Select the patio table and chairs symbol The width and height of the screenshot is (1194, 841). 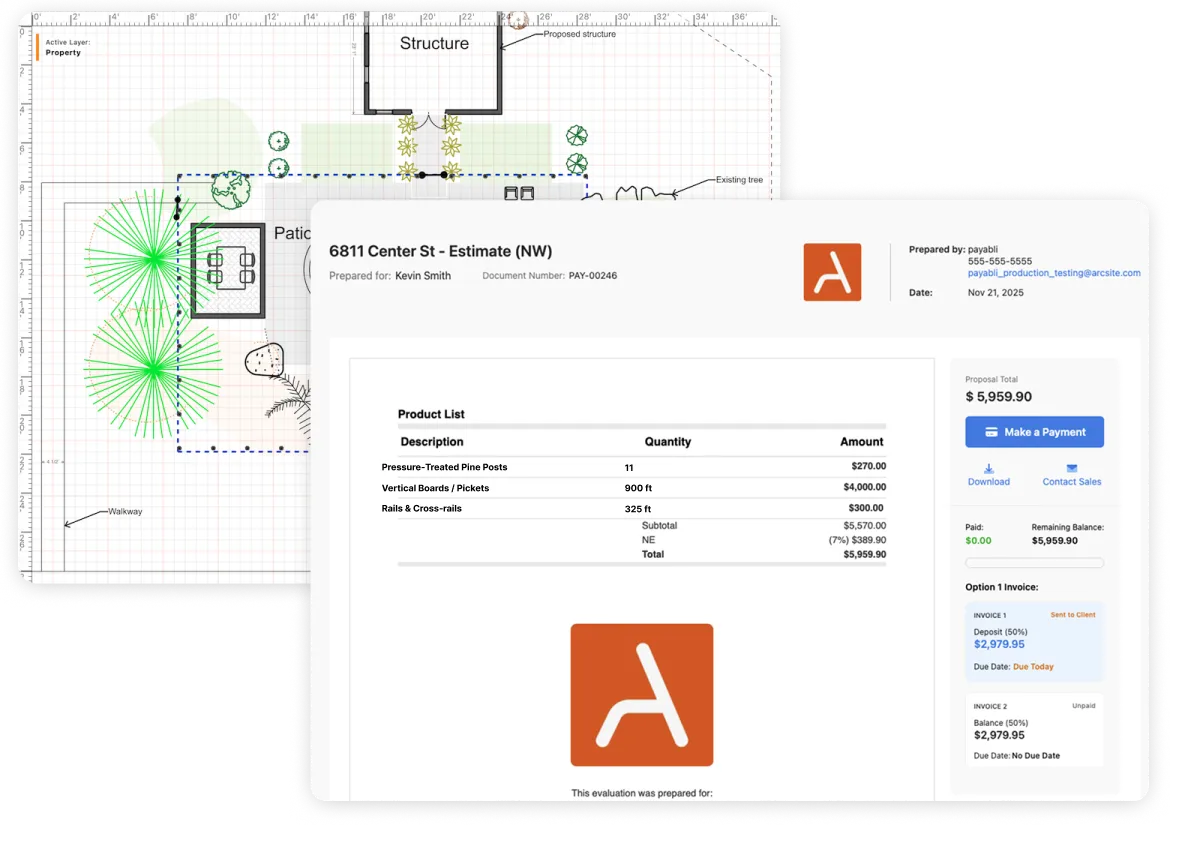pyautogui.click(x=230, y=268)
